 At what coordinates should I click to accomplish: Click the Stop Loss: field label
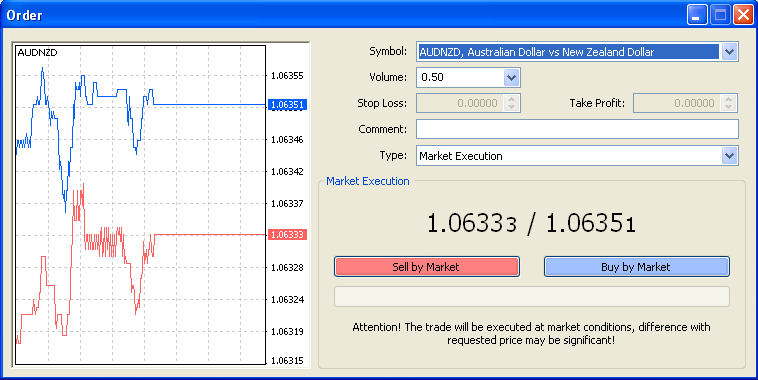pyautogui.click(x=382, y=103)
